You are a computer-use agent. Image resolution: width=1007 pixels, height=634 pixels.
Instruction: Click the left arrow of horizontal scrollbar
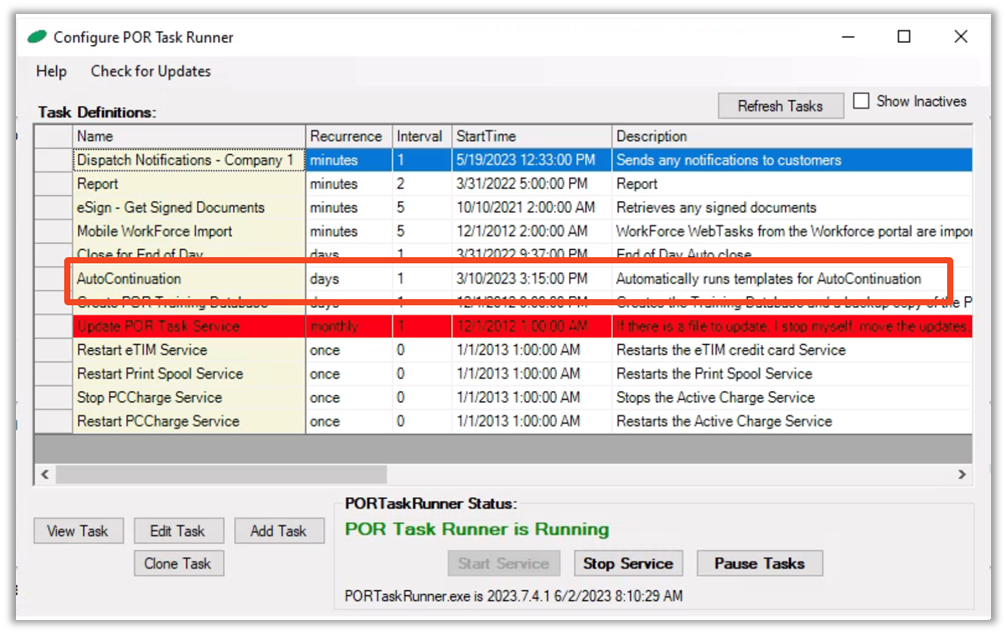(x=45, y=474)
